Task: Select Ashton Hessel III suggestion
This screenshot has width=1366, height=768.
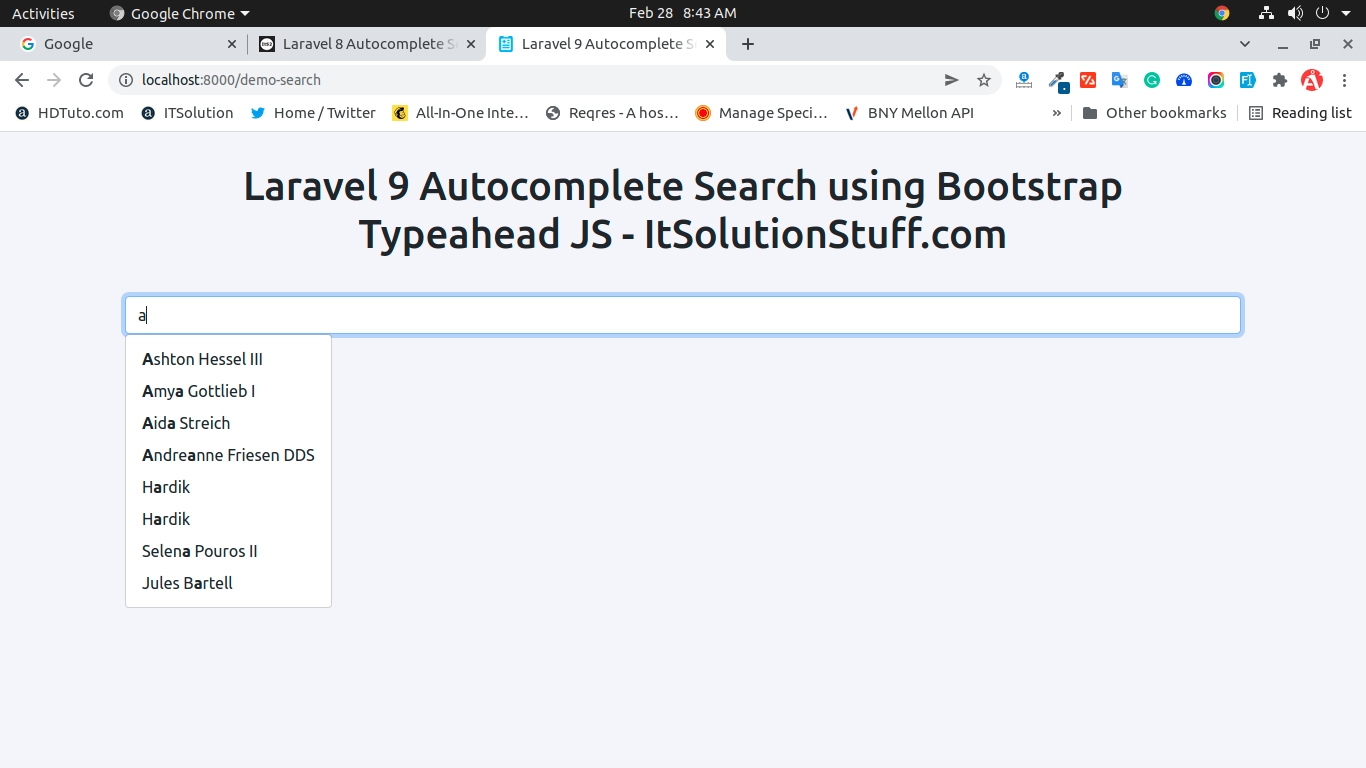Action: click(202, 359)
